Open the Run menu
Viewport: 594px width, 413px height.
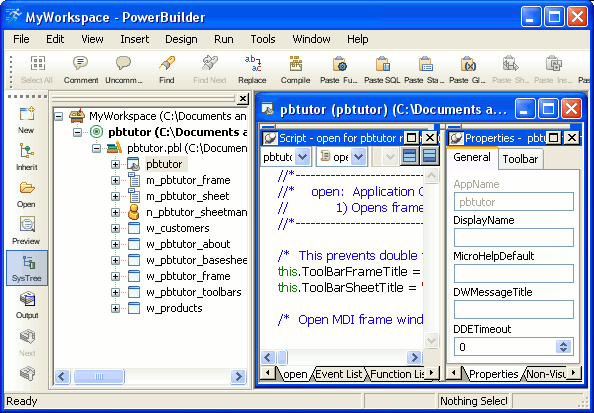tap(224, 39)
